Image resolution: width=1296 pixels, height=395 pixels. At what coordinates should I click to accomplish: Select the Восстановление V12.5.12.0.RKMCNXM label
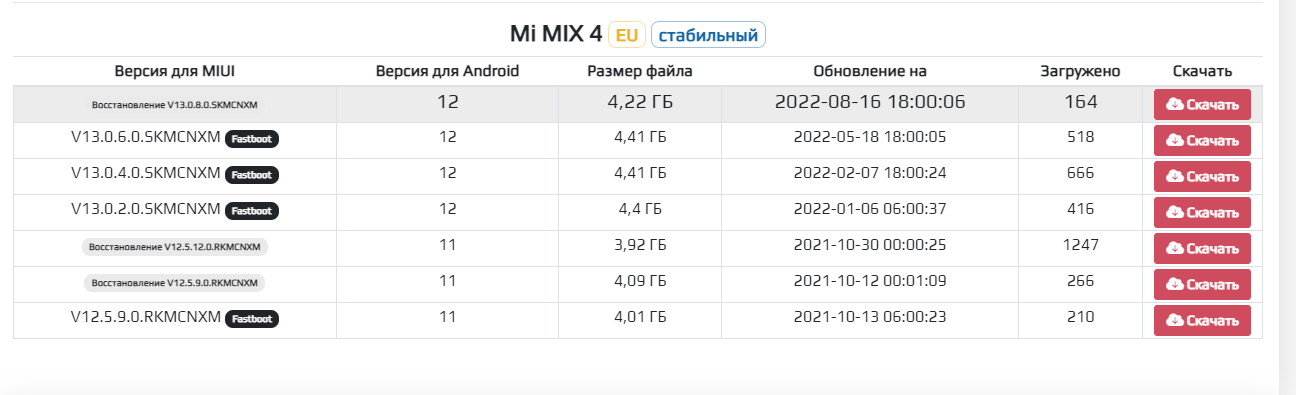175,247
